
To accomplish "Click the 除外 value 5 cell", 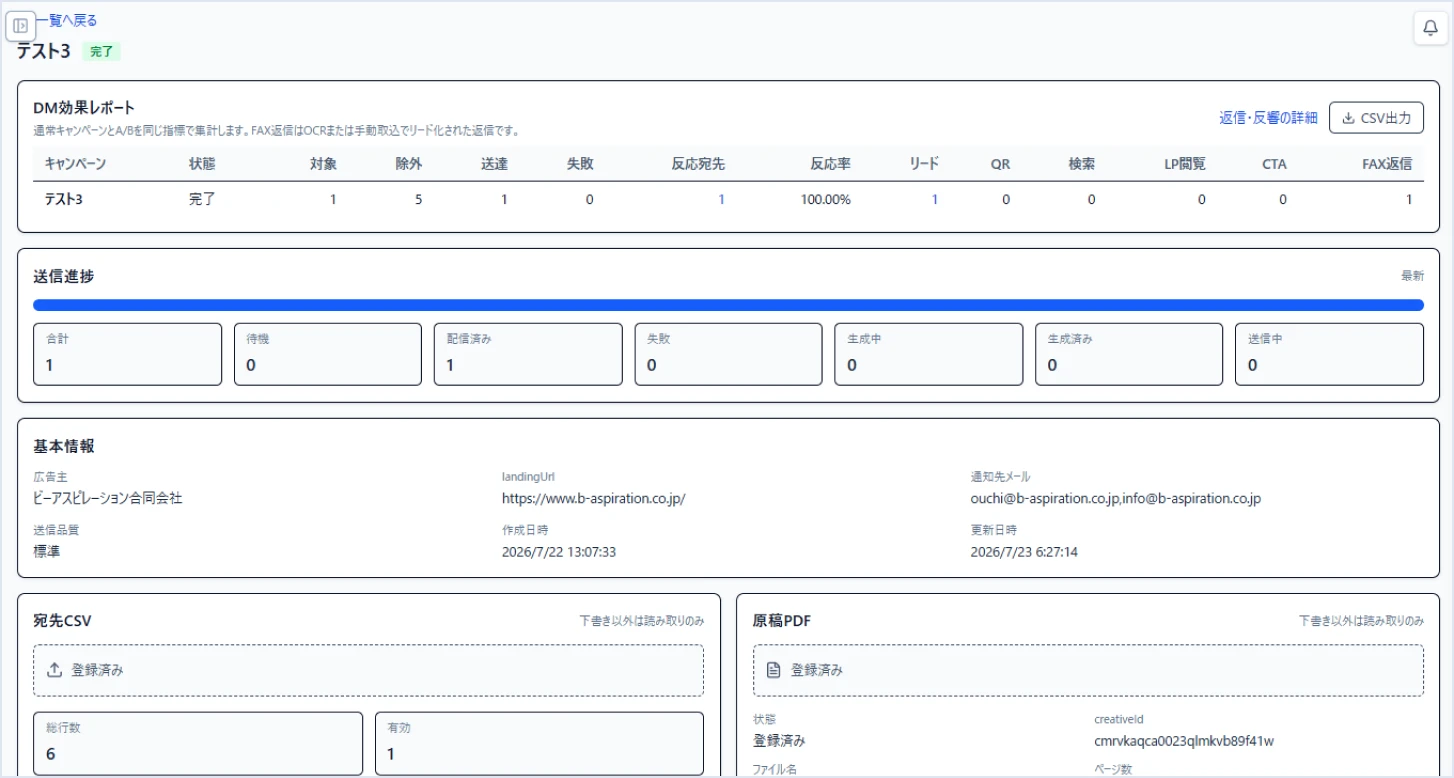I will (x=418, y=199).
